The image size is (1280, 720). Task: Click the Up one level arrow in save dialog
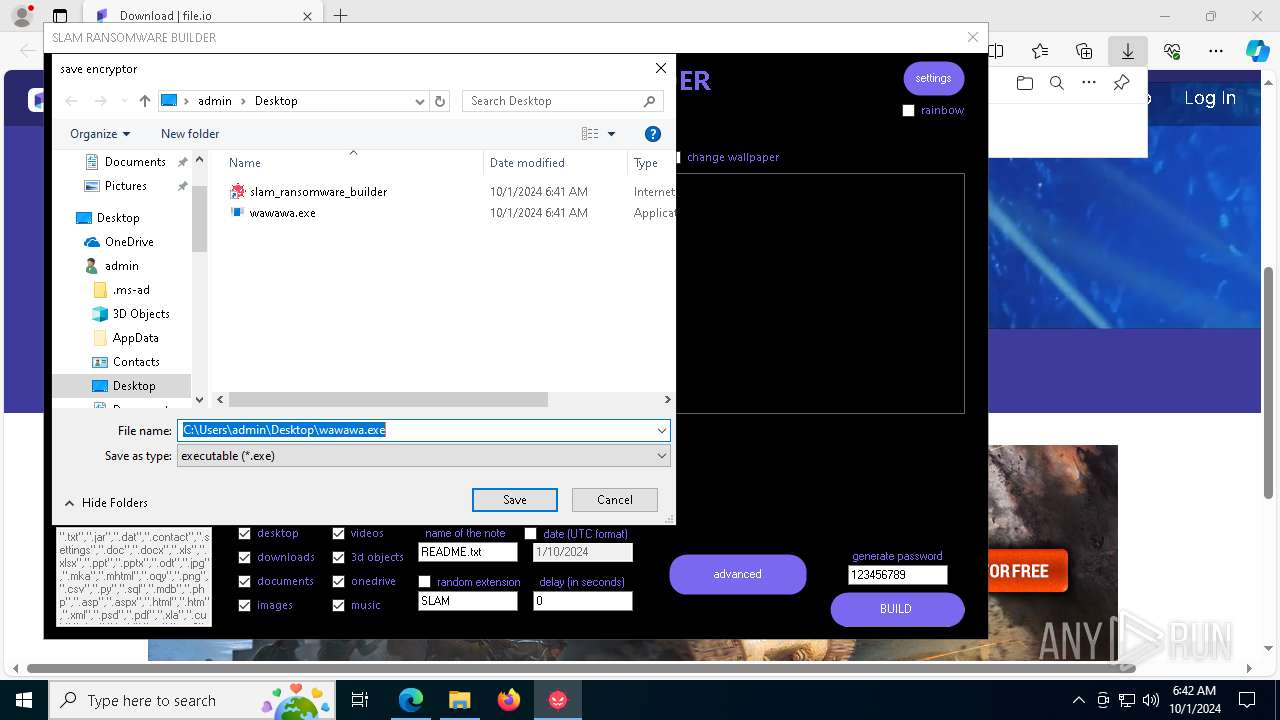[x=145, y=101]
